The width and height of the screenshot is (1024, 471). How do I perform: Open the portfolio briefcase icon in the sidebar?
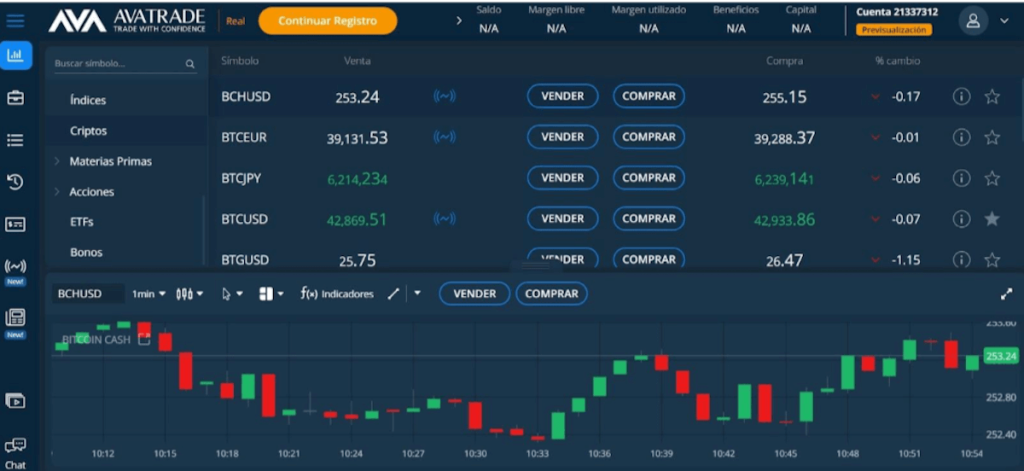click(x=15, y=98)
